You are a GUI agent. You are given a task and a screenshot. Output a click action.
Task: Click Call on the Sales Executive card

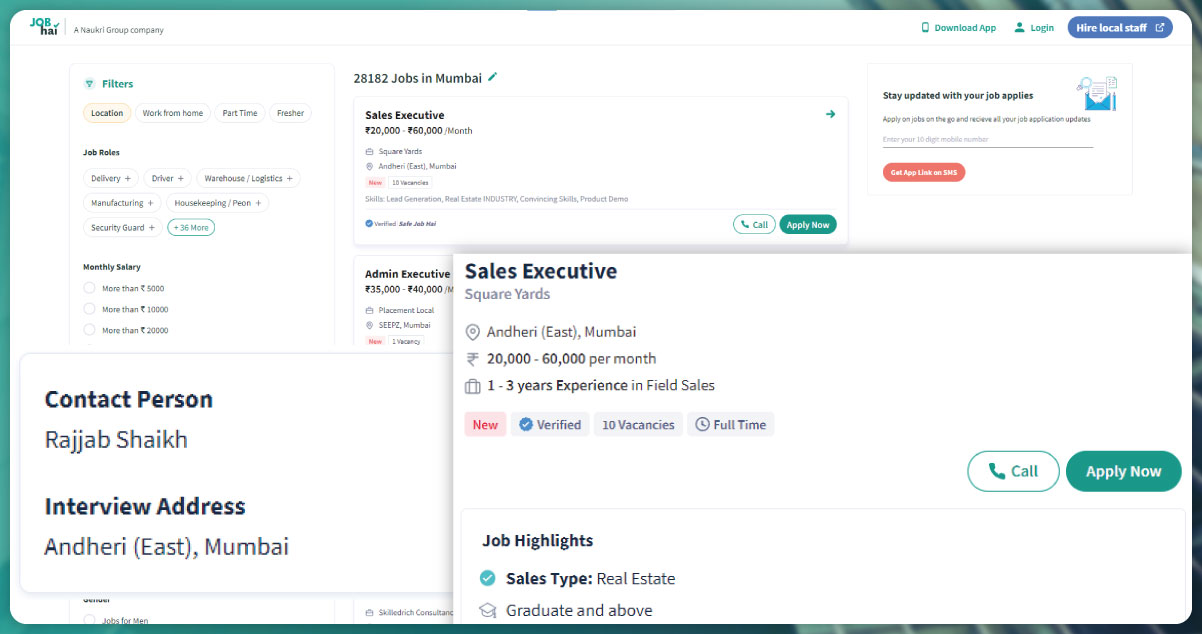click(754, 225)
